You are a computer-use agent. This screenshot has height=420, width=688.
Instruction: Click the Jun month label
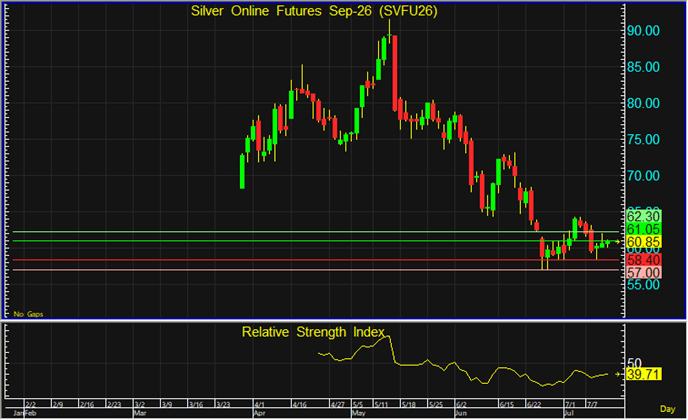(461, 413)
